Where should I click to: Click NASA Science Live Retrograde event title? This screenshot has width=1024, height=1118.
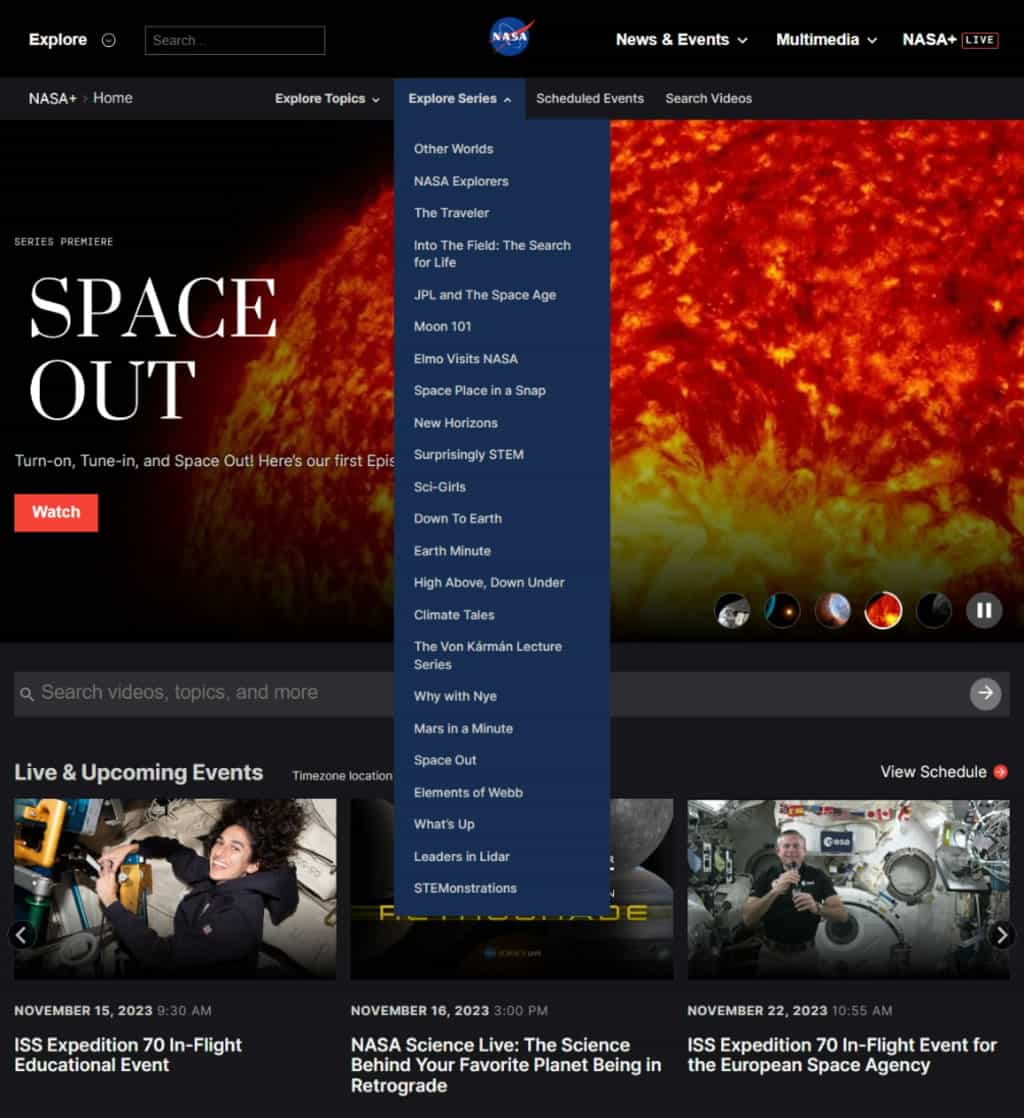point(506,1065)
